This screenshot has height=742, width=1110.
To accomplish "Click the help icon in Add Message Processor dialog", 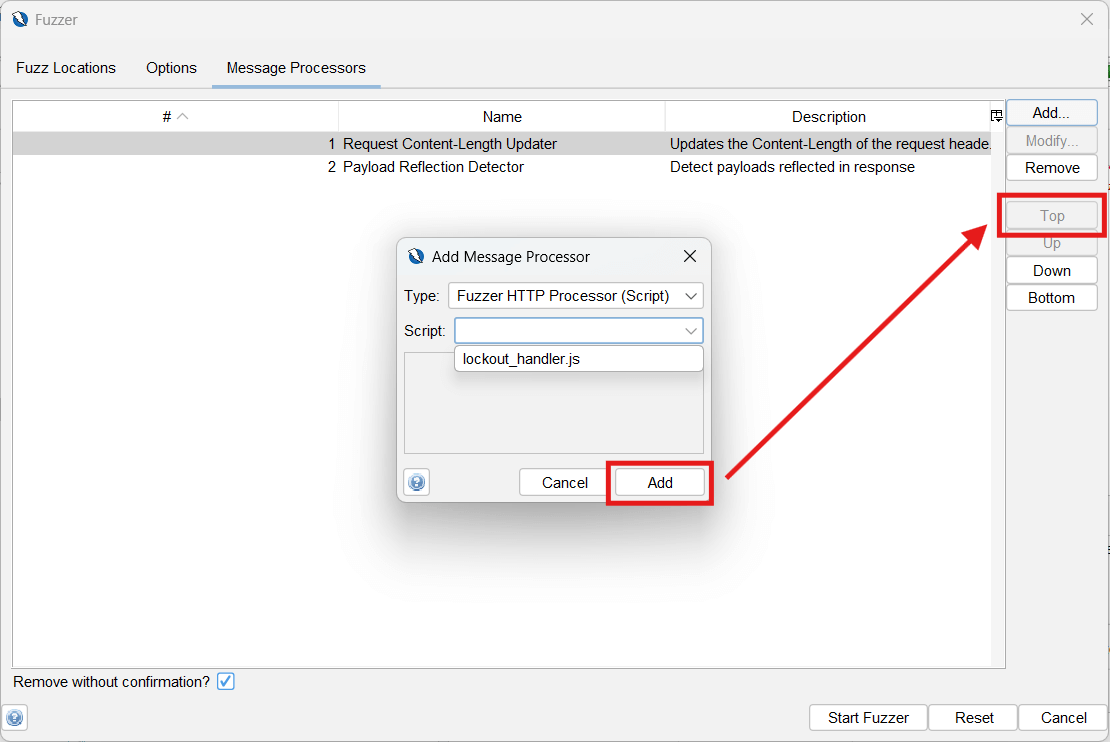I will coord(416,481).
